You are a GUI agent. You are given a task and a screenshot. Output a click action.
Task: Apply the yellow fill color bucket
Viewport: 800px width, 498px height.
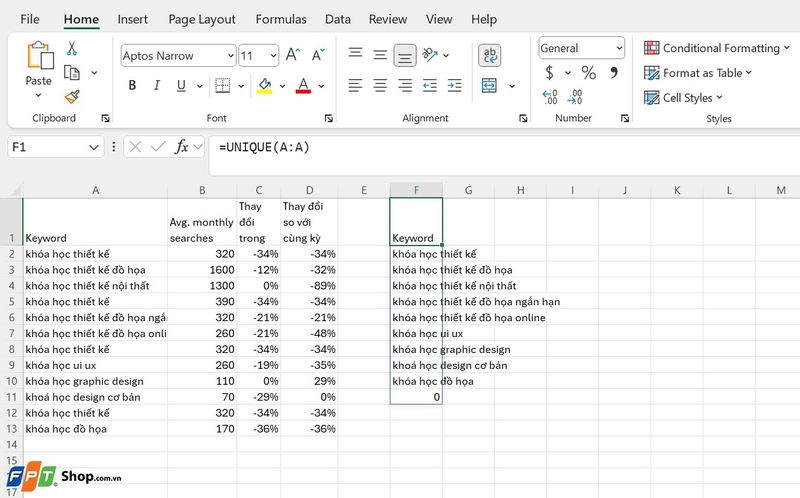pyautogui.click(x=264, y=86)
